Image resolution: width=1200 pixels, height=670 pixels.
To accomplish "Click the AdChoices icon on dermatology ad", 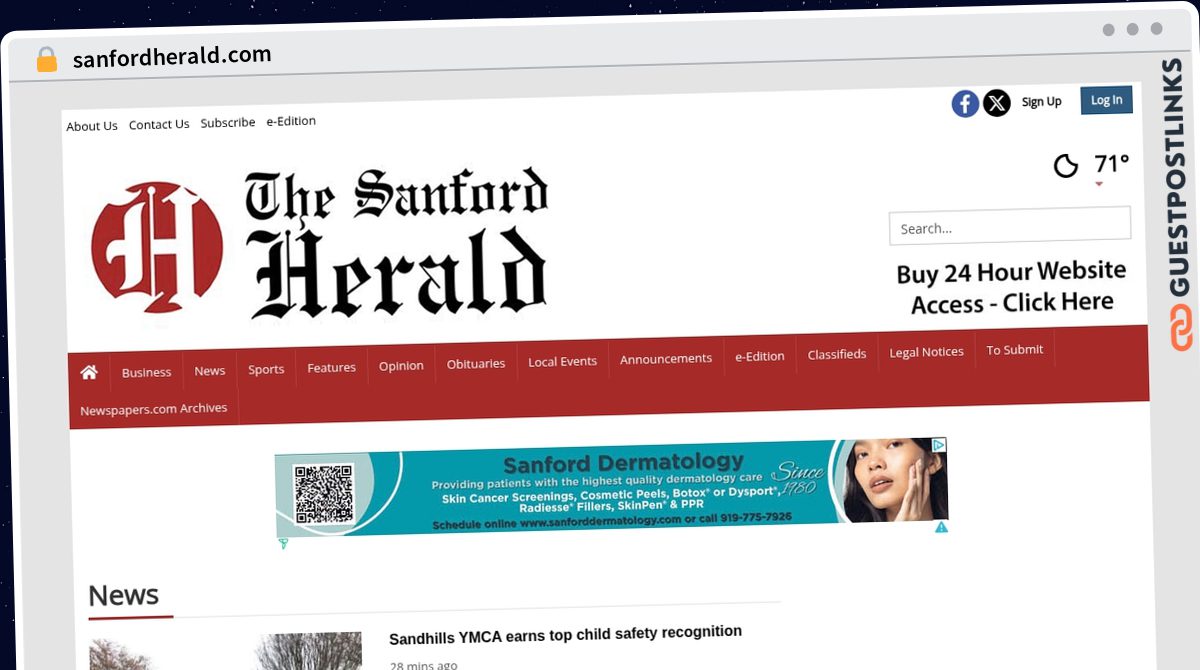I will [x=939, y=445].
